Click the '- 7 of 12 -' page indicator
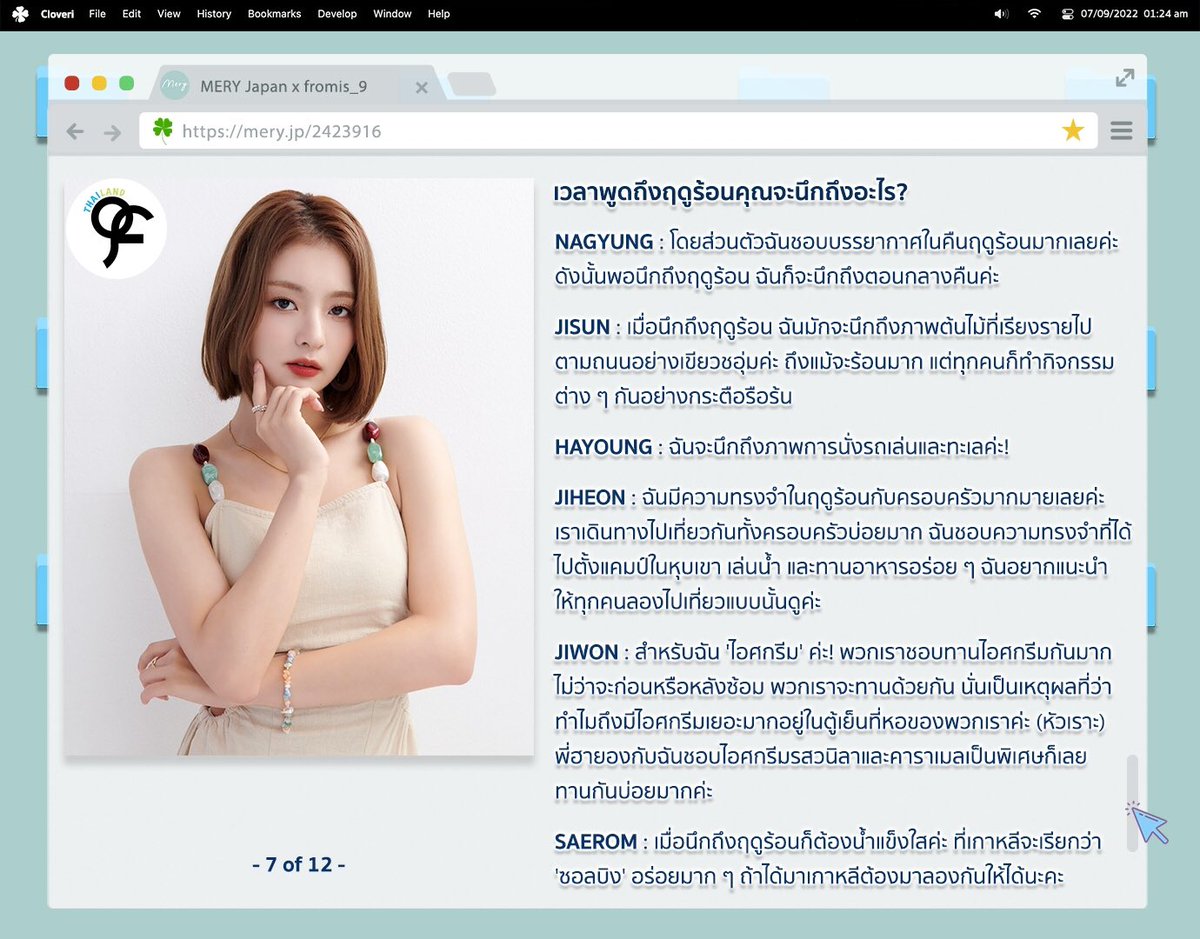 click(x=299, y=864)
